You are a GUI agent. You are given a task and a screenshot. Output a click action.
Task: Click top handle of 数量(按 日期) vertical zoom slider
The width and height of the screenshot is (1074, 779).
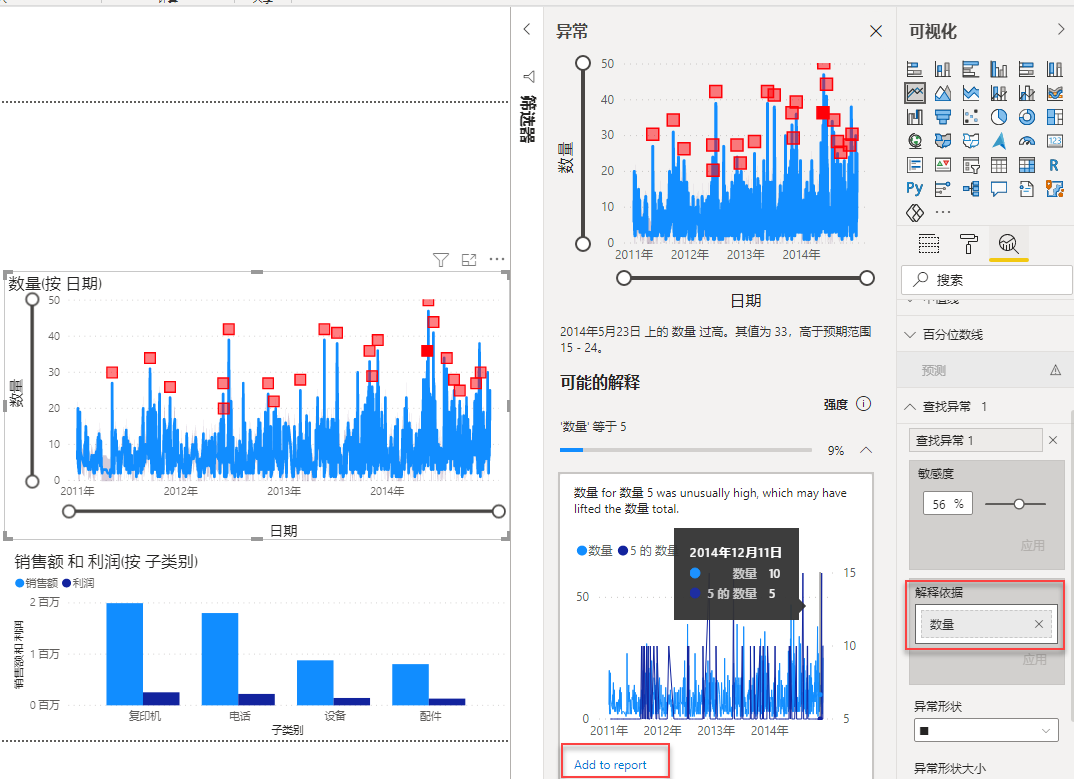click(x=32, y=299)
